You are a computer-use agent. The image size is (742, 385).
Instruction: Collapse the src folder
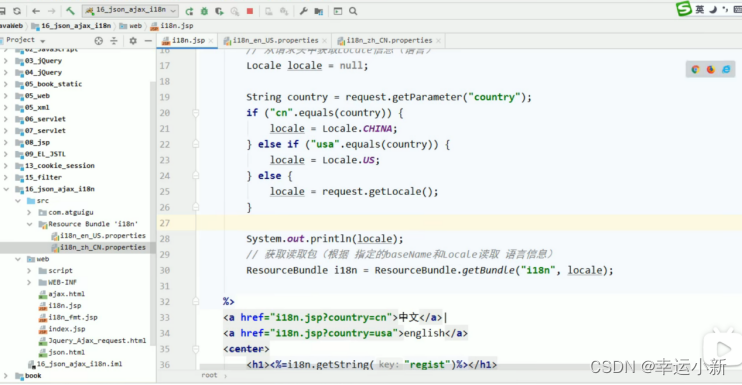(18, 201)
